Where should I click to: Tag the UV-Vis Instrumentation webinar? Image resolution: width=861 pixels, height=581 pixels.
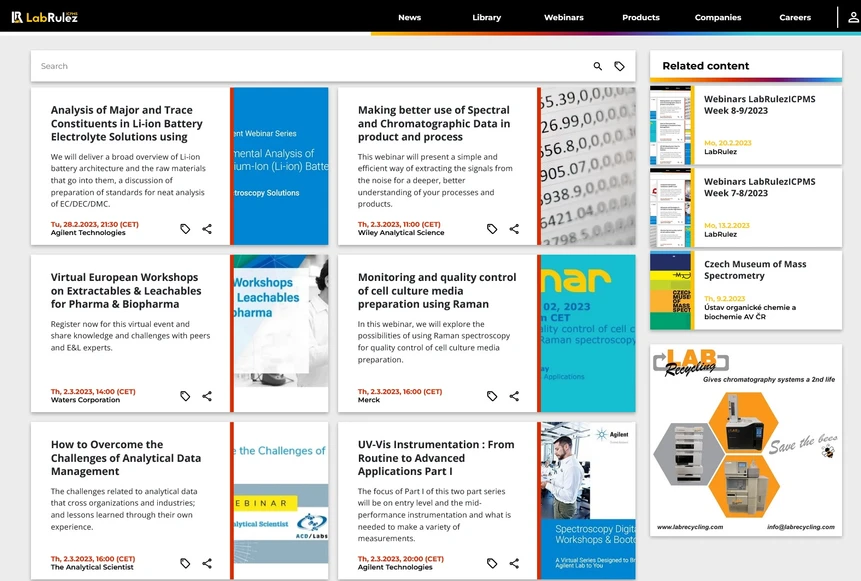click(x=492, y=563)
